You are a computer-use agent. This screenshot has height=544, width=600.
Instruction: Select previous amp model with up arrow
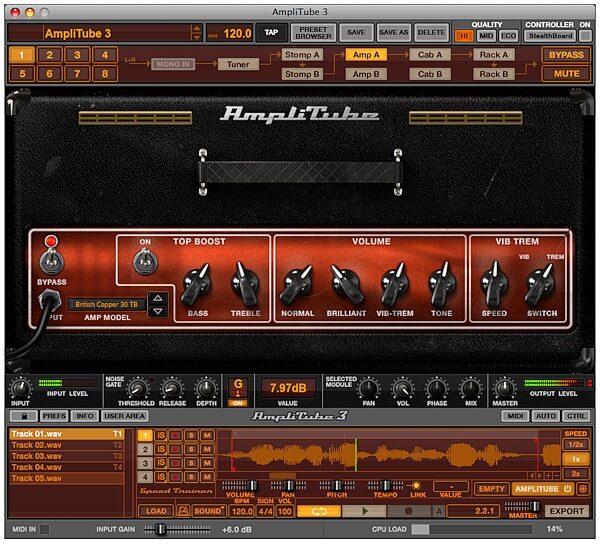[x=158, y=298]
